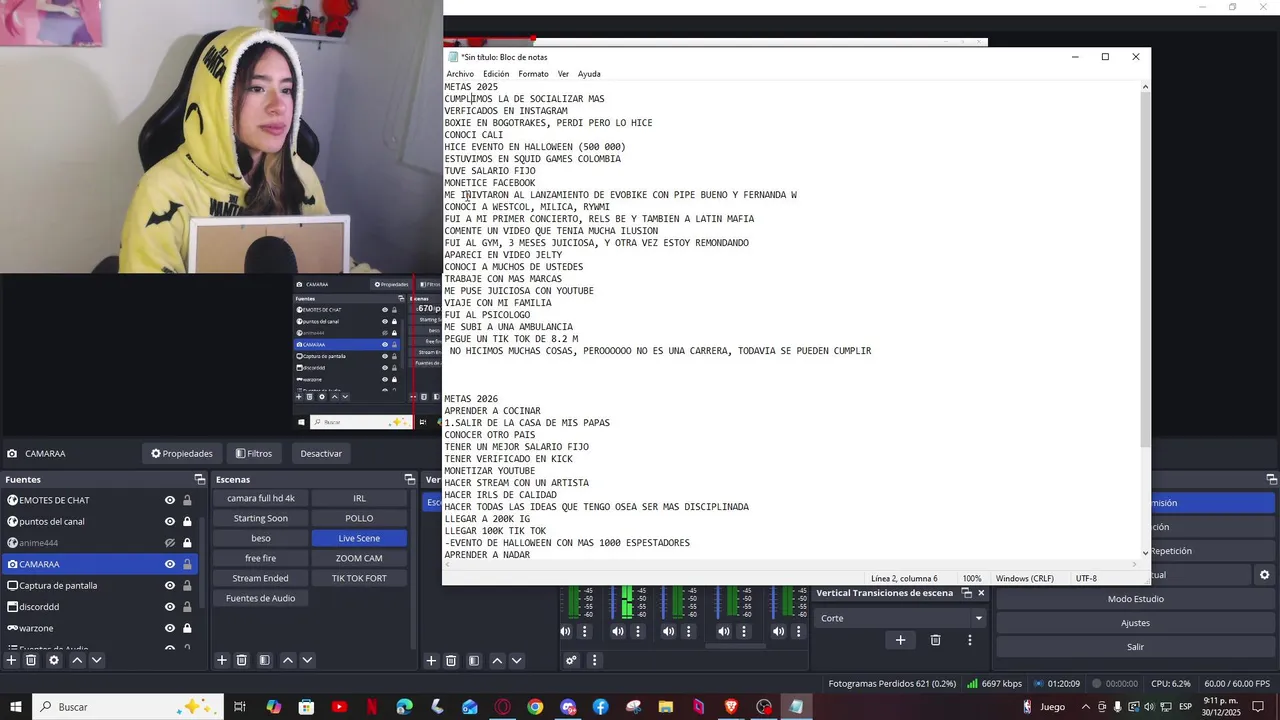Enable Modo Estudio

coord(1135,599)
